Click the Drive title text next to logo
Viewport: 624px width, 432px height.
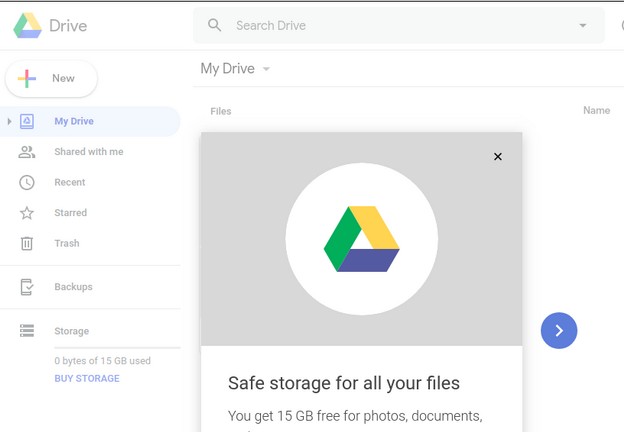pyautogui.click(x=68, y=26)
